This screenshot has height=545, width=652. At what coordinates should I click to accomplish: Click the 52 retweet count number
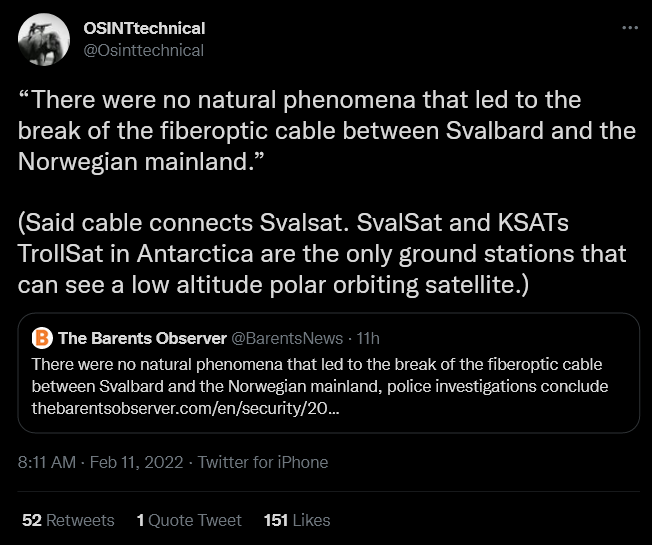(x=32, y=520)
